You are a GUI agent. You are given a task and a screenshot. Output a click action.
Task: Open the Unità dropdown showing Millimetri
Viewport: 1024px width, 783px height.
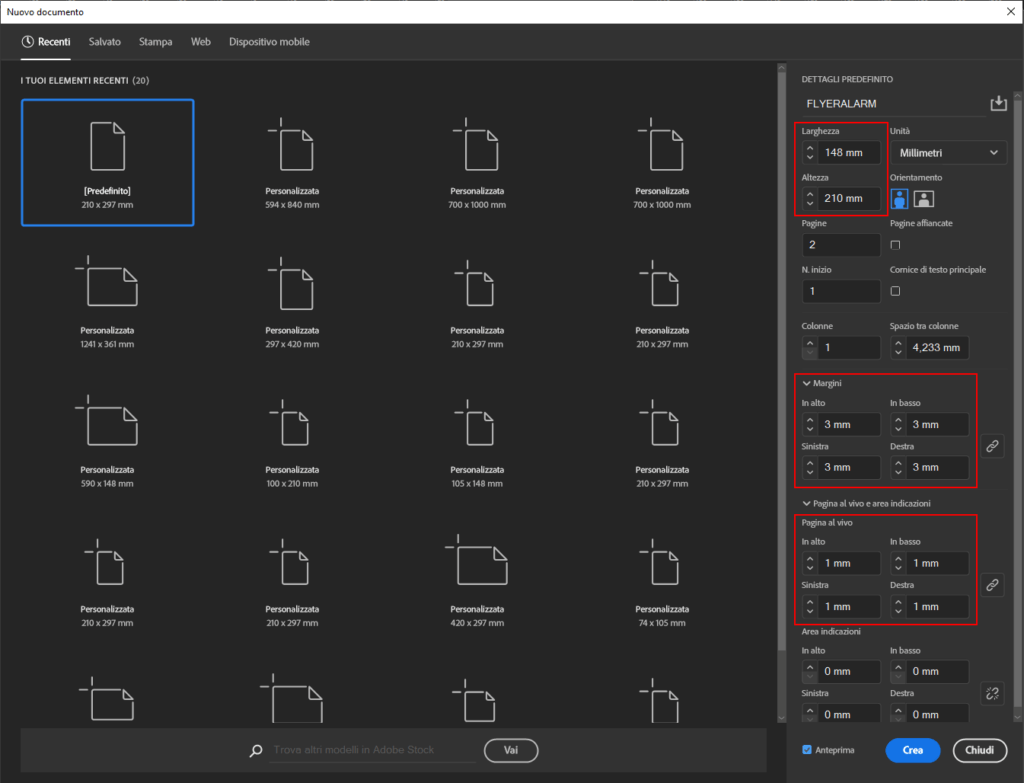[945, 152]
